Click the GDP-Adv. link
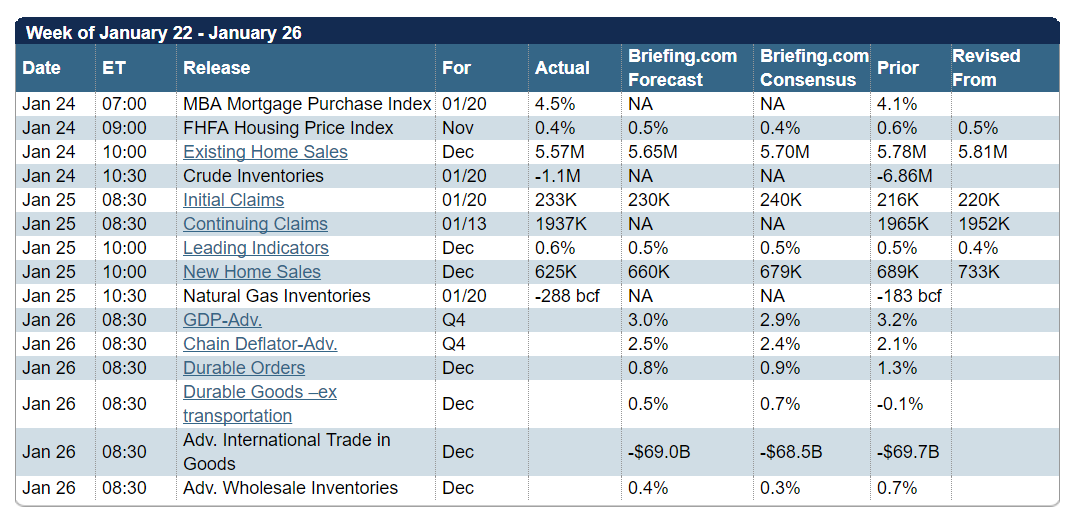The width and height of the screenshot is (1083, 526). (222, 320)
